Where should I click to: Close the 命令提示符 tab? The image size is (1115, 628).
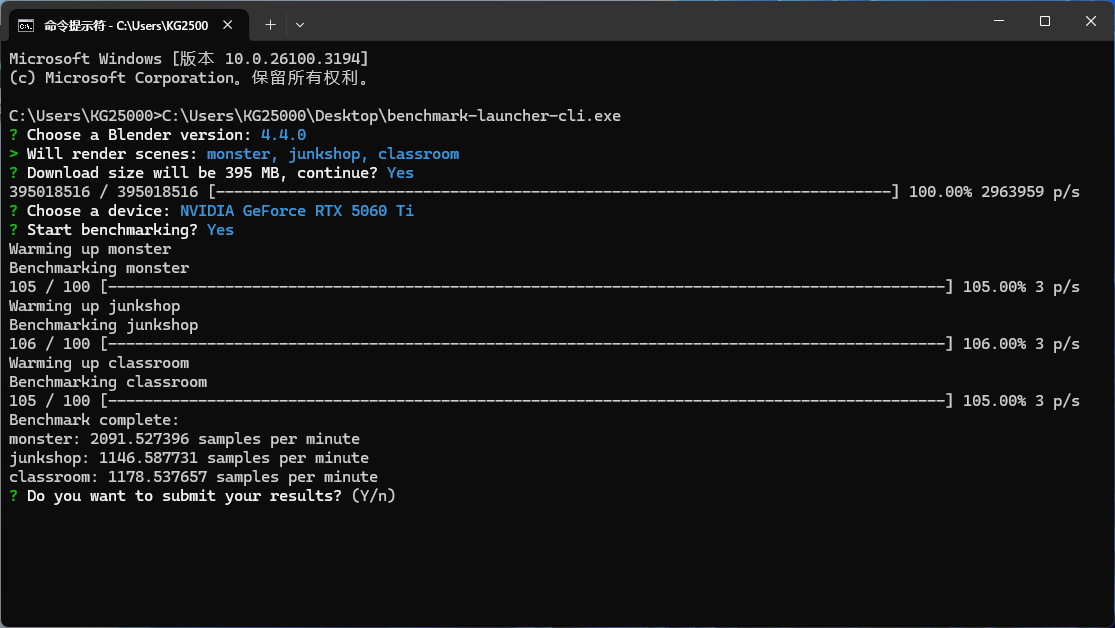232,23
